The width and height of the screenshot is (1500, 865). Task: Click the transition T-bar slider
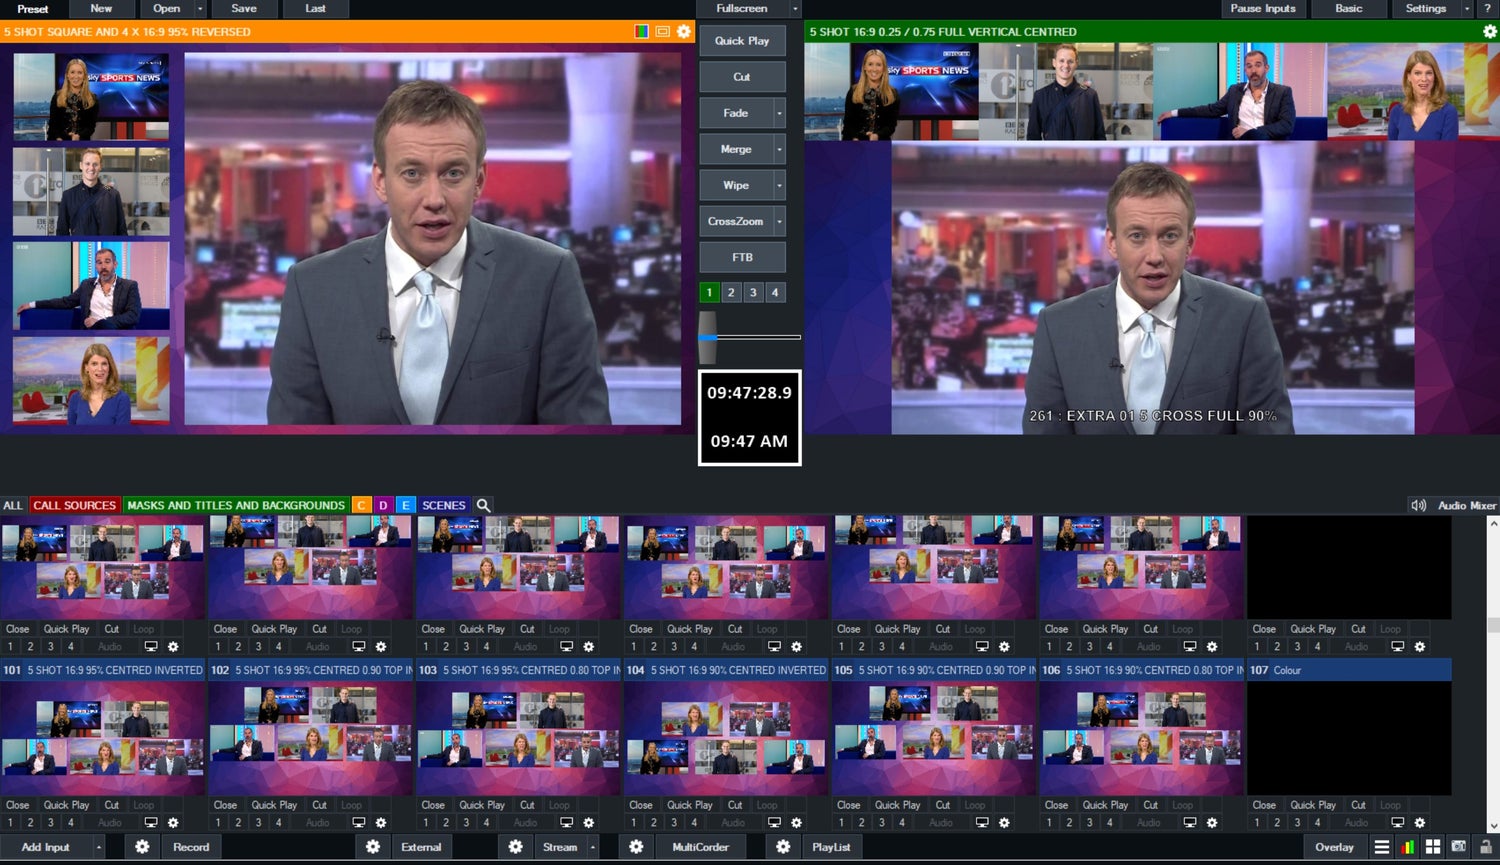pos(710,337)
